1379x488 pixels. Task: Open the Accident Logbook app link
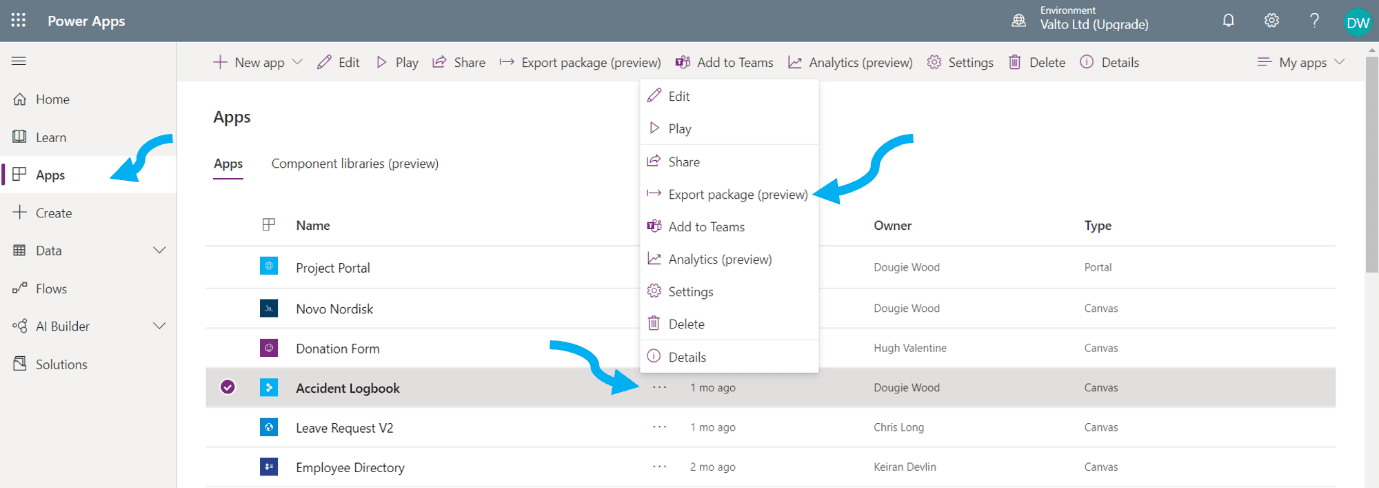click(348, 388)
